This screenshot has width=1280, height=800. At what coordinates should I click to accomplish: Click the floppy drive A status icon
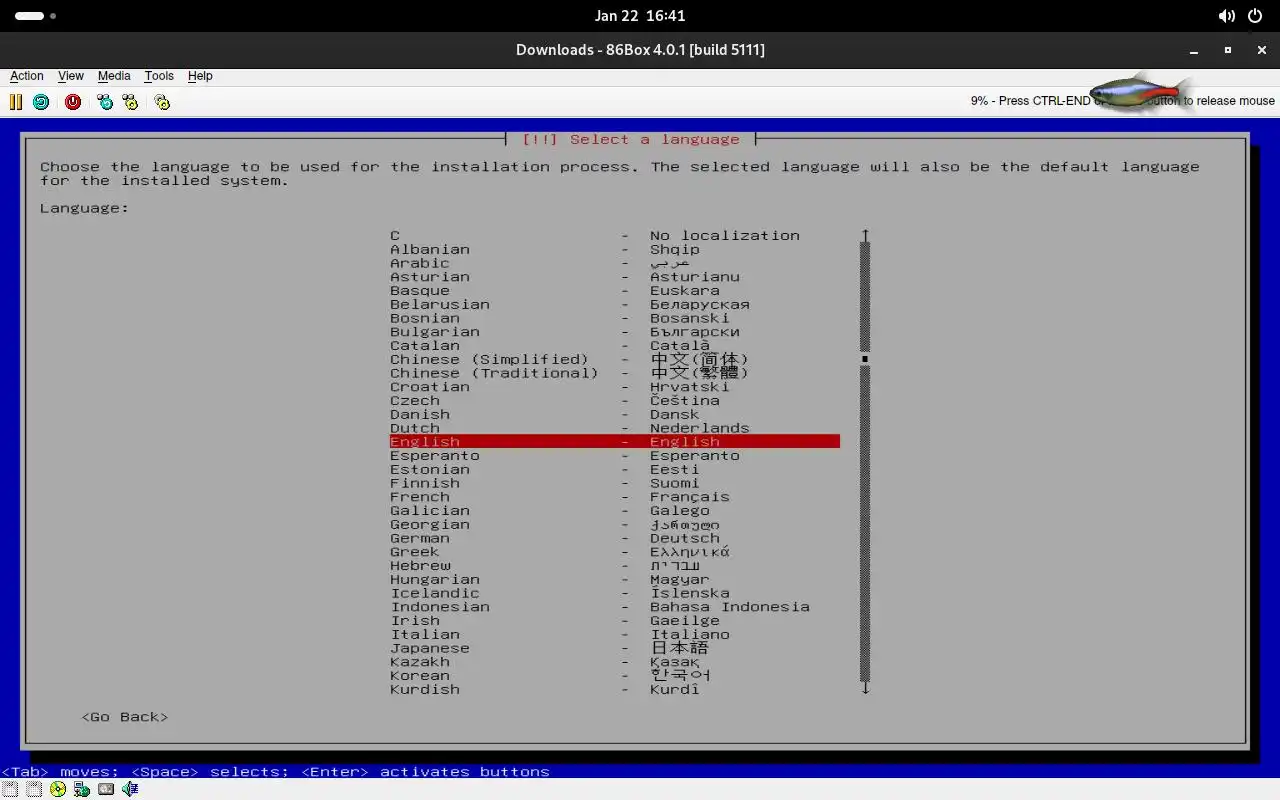point(10,790)
